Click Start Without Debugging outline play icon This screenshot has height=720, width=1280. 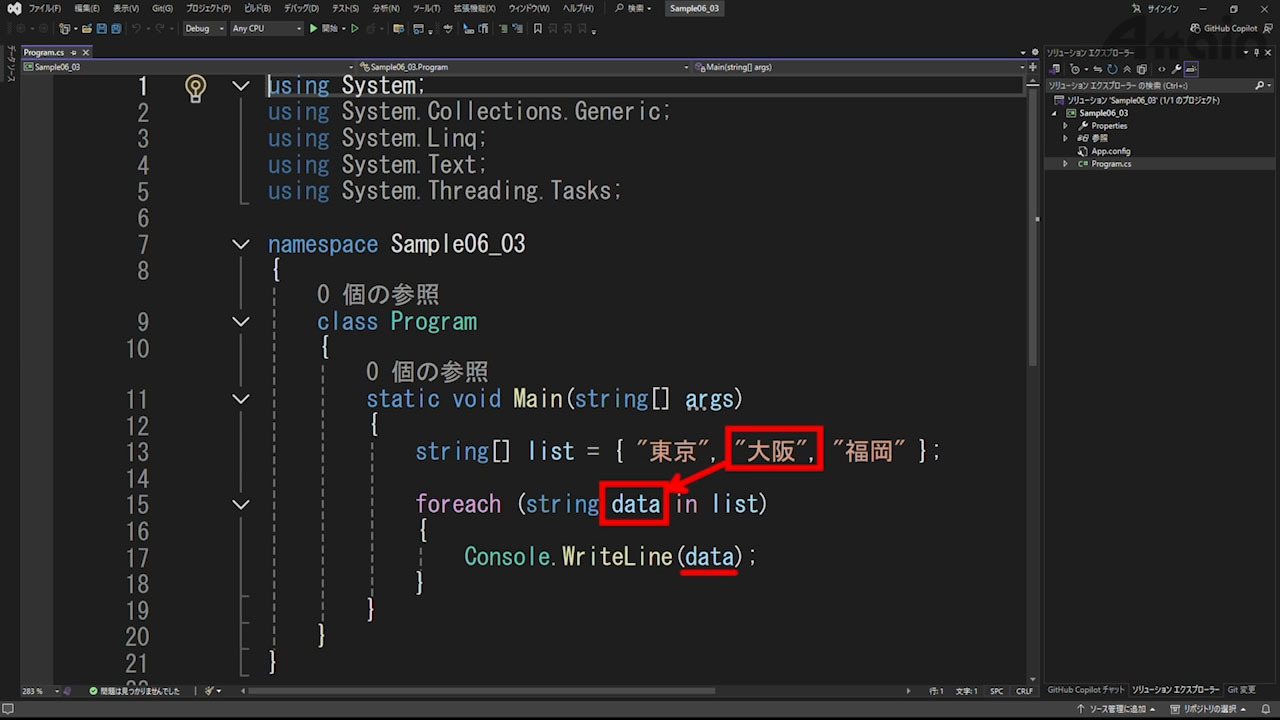tap(354, 28)
